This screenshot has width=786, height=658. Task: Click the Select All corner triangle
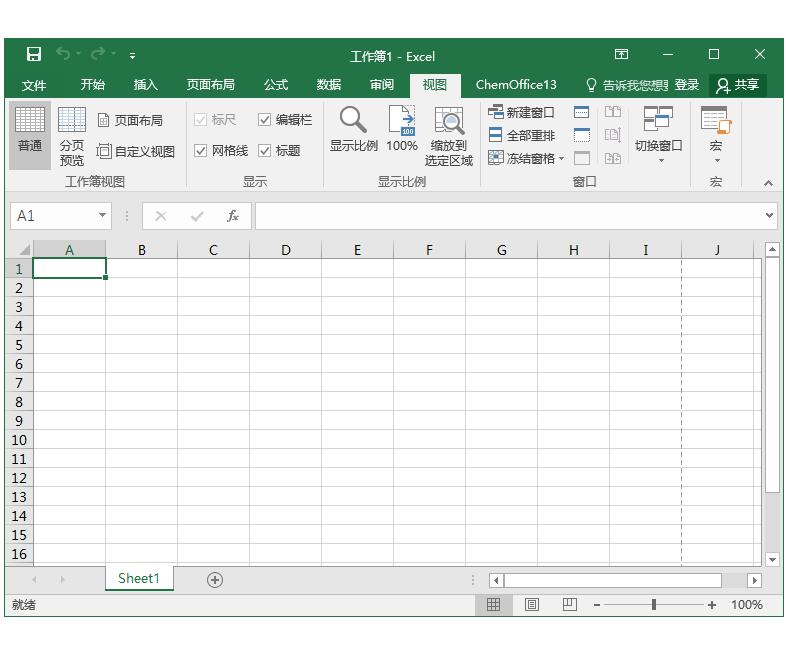tap(24, 249)
